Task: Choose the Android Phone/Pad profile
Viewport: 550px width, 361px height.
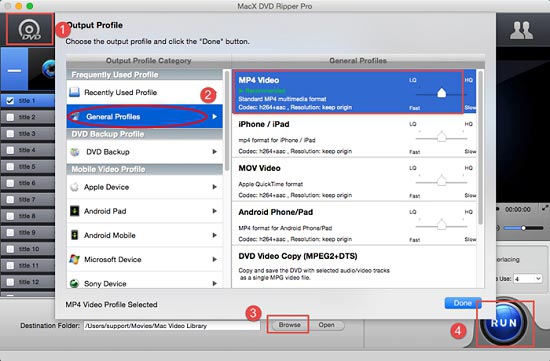Action: pyautogui.click(x=354, y=223)
